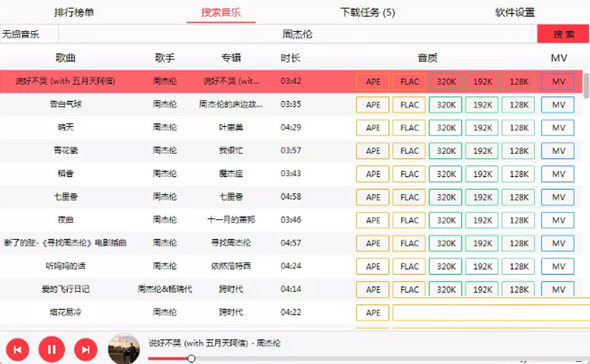
Task: Open the 无损音乐 source dropdown
Action: [29, 34]
